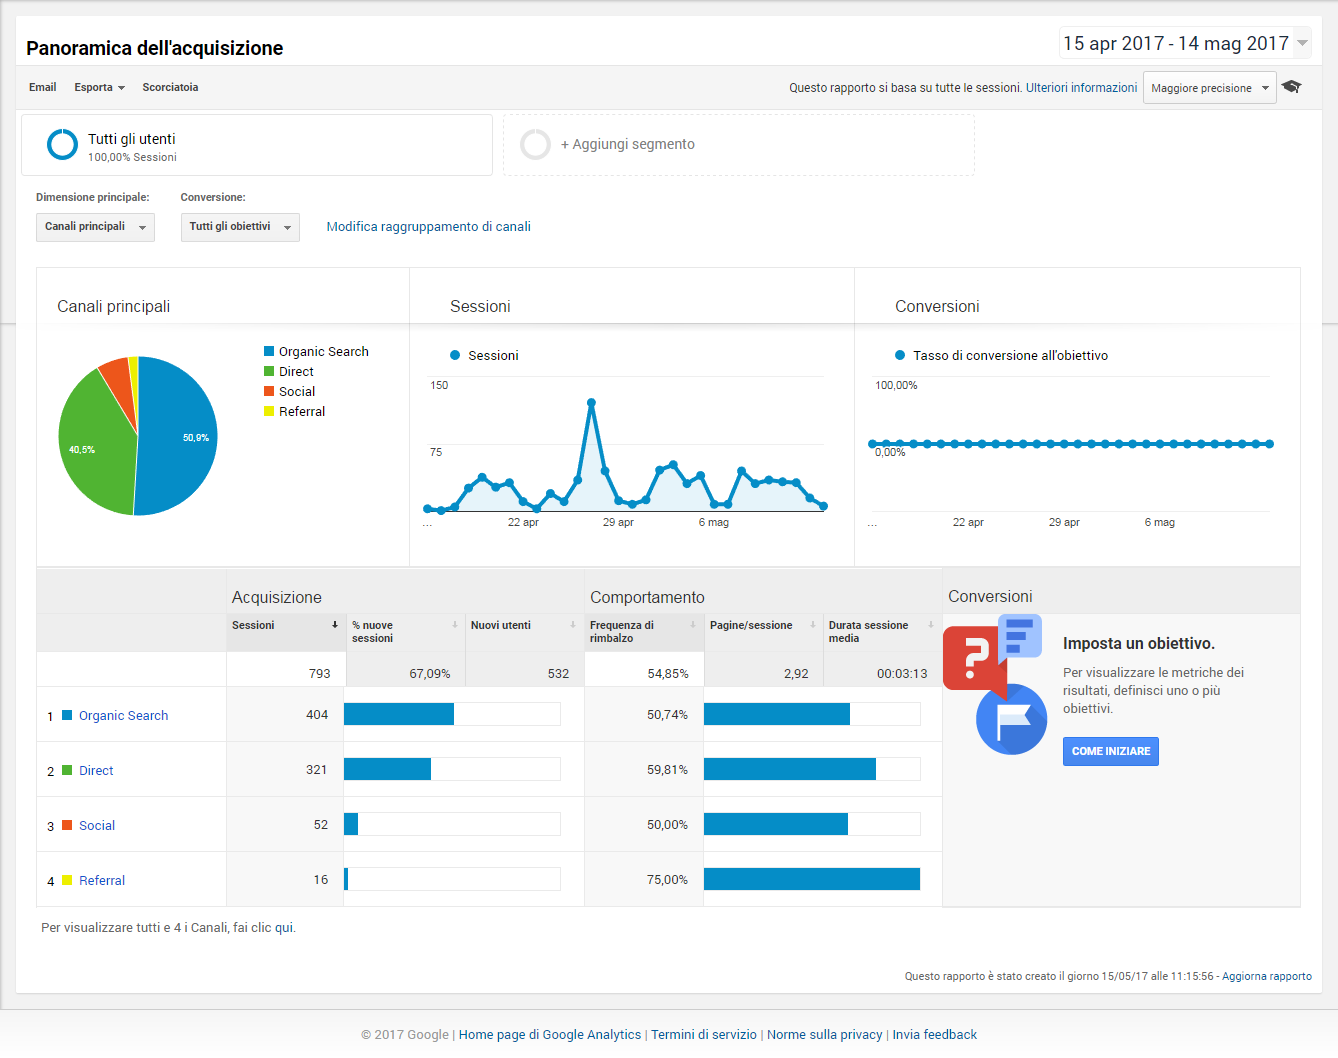
Task: Click the goal flag illustration icon
Action: pos(1011,718)
